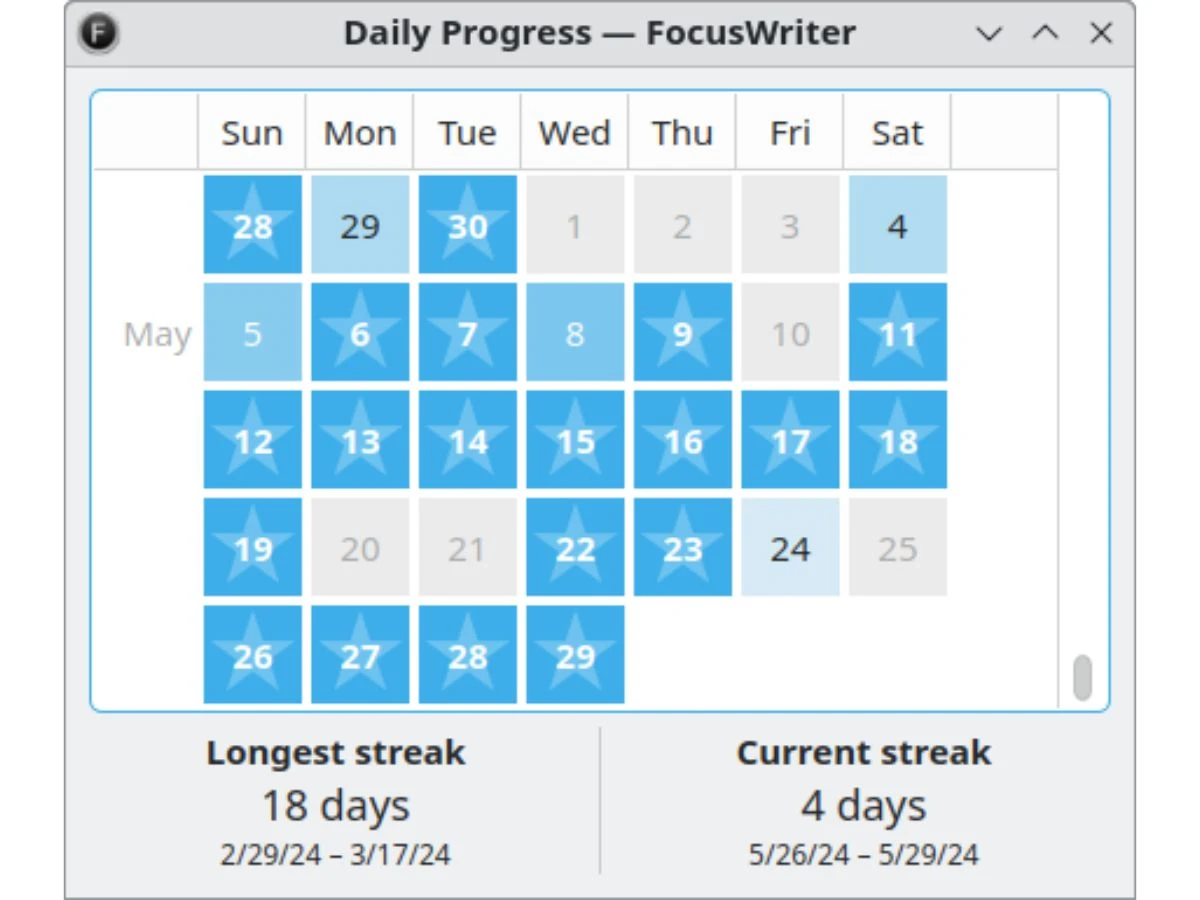Select the light blue May 24 cell
Image resolution: width=1200 pixels, height=900 pixels.
(x=790, y=547)
